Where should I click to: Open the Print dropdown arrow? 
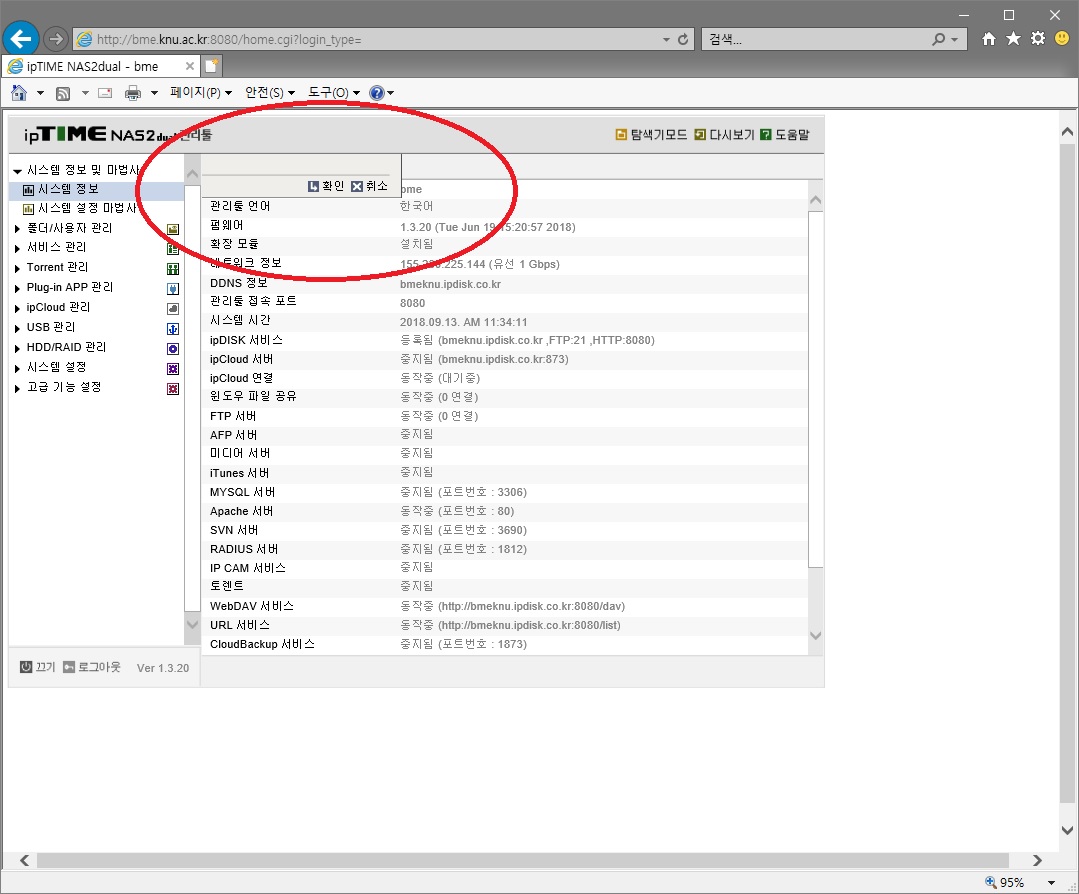[154, 93]
